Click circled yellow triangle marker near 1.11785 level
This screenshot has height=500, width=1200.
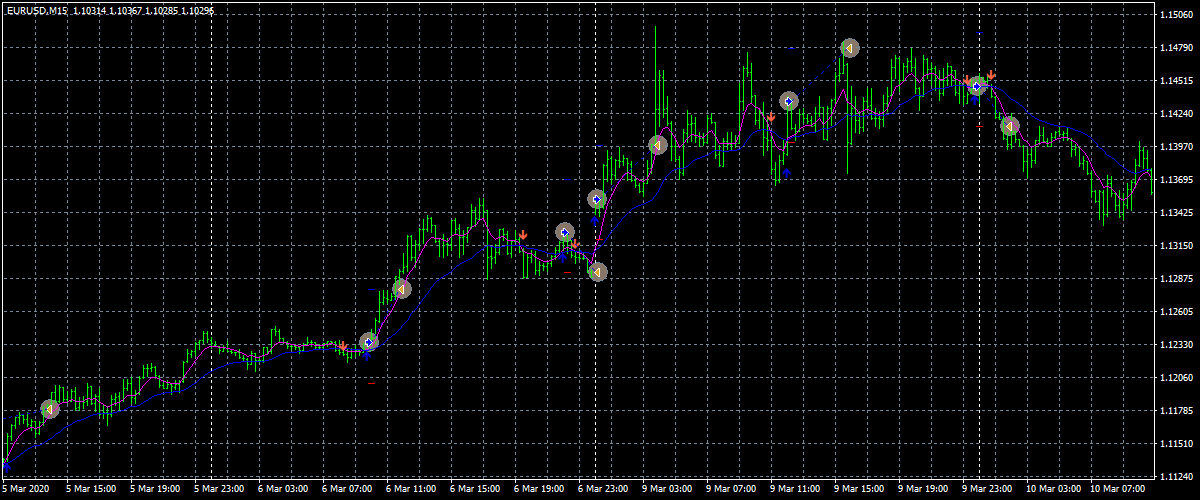coord(50,409)
